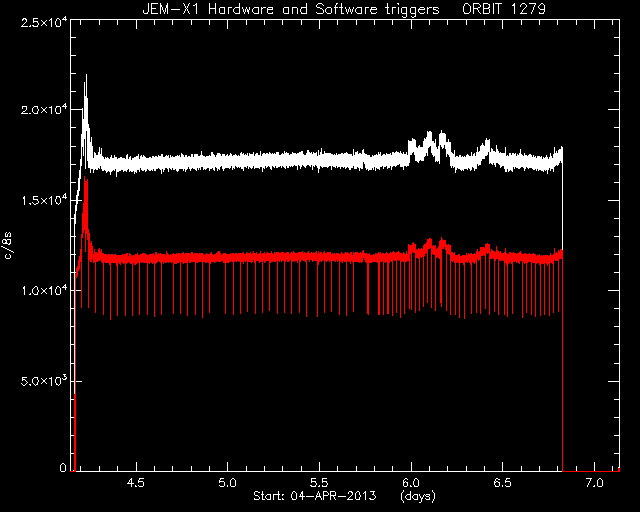This screenshot has width=640, height=512.
Task: Click the 5.5 x-axis tick label
Action: click(x=319, y=483)
